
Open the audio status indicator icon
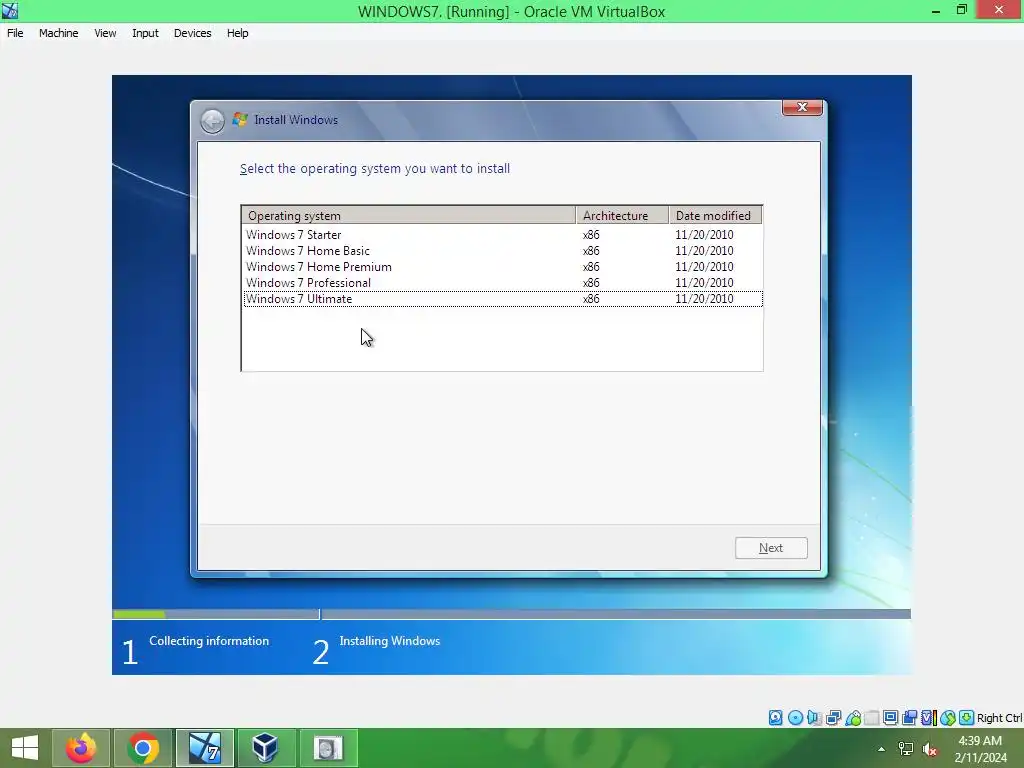814,718
